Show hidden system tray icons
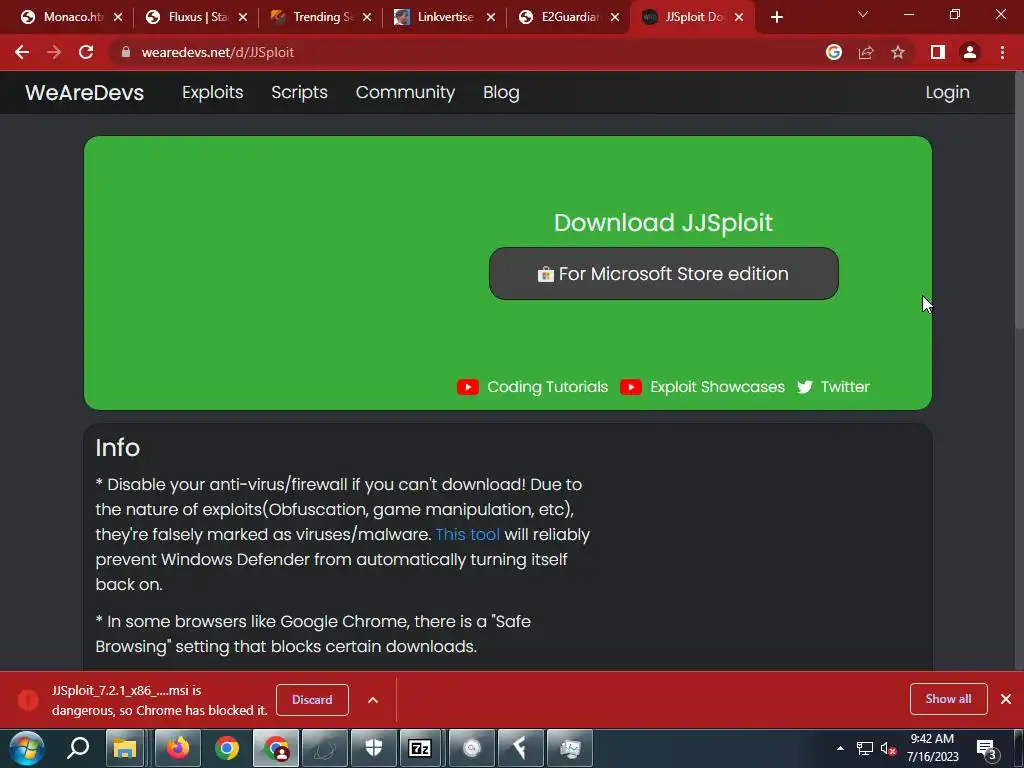1024x768 pixels. pyautogui.click(x=840, y=748)
